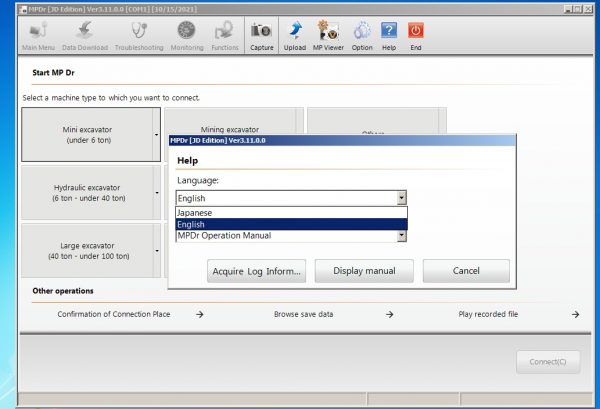600x409 pixels.
Task: Open Play recorded file
Action: coord(488,314)
